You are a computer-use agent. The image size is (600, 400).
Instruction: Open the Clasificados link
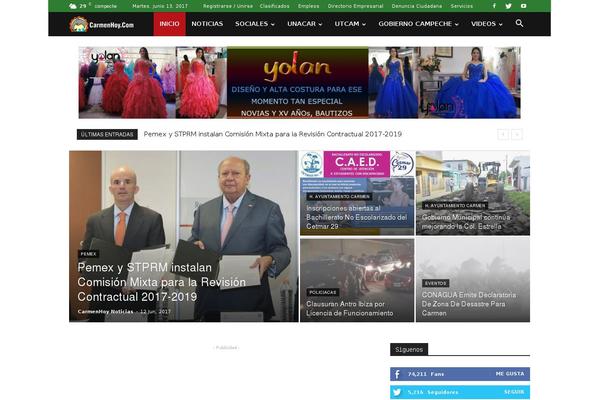point(274,6)
